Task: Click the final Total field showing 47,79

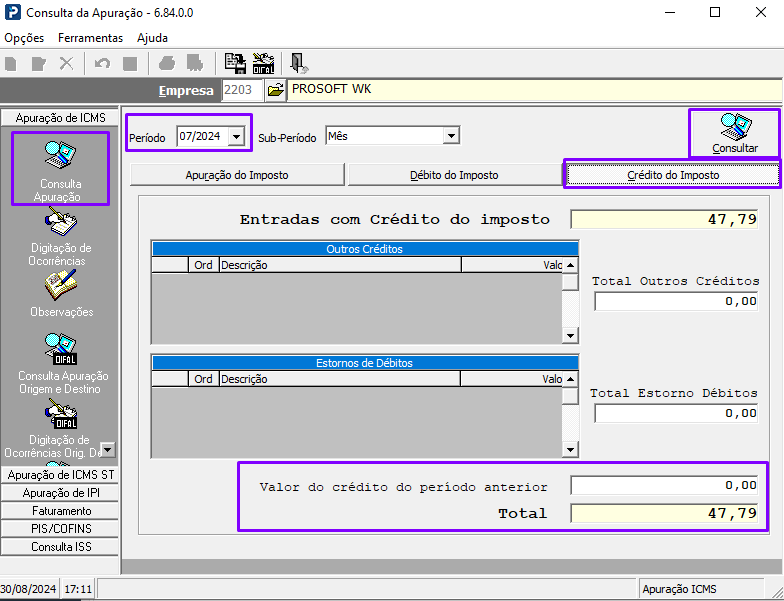Action: (x=664, y=514)
